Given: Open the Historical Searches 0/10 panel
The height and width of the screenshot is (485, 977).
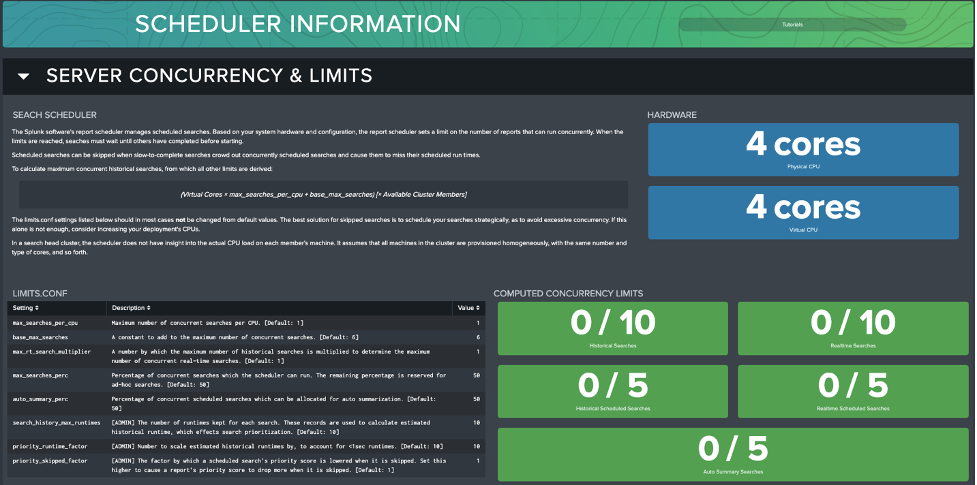Looking at the screenshot, I should [613, 329].
